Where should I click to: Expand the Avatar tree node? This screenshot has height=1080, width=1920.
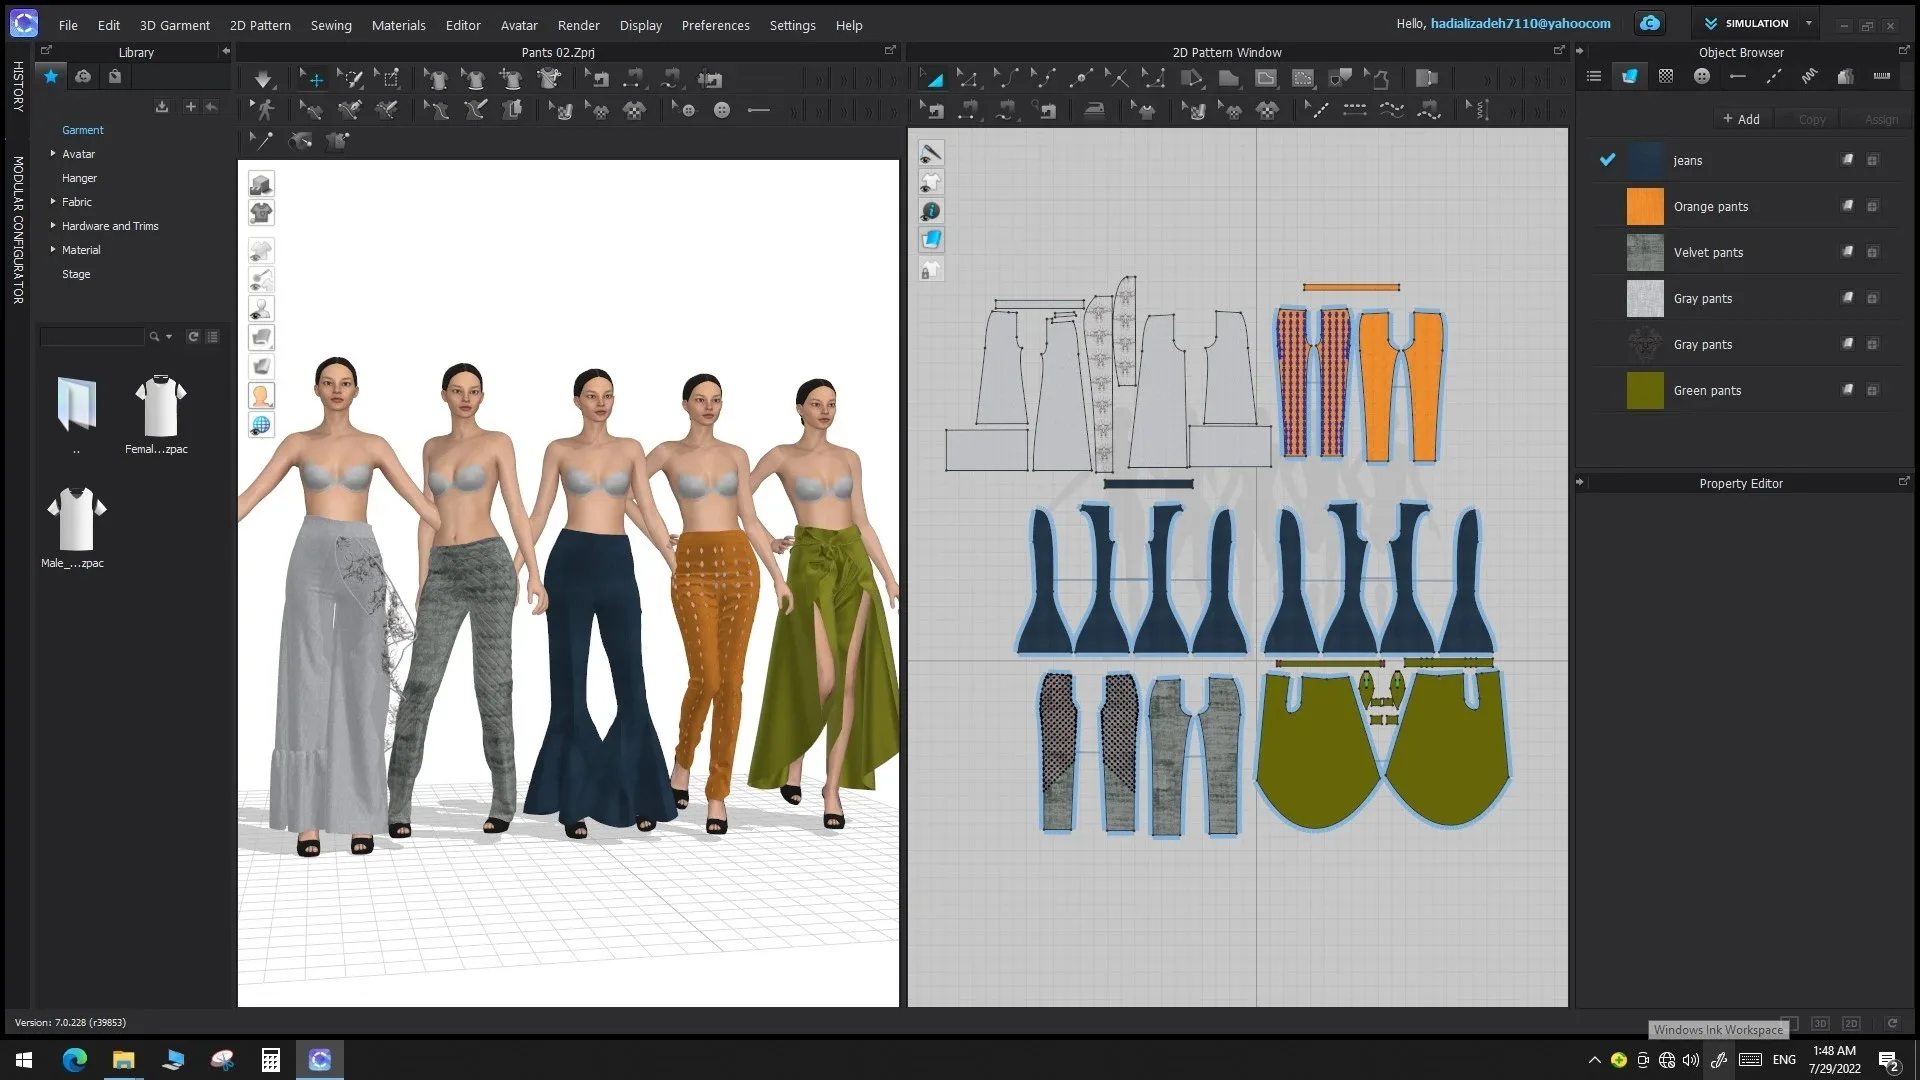point(53,153)
